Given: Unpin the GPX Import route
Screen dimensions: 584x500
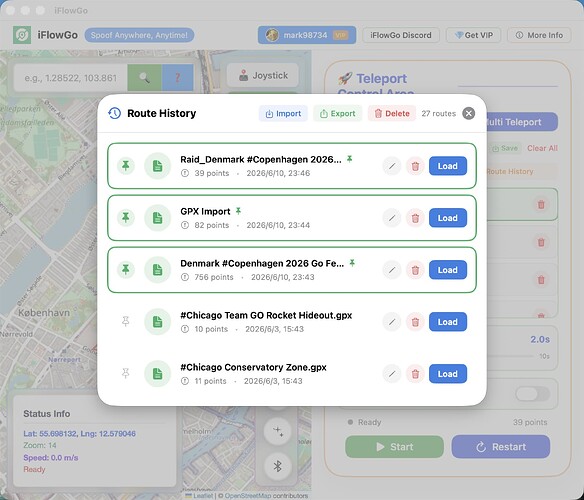Looking at the screenshot, I should point(126,218).
